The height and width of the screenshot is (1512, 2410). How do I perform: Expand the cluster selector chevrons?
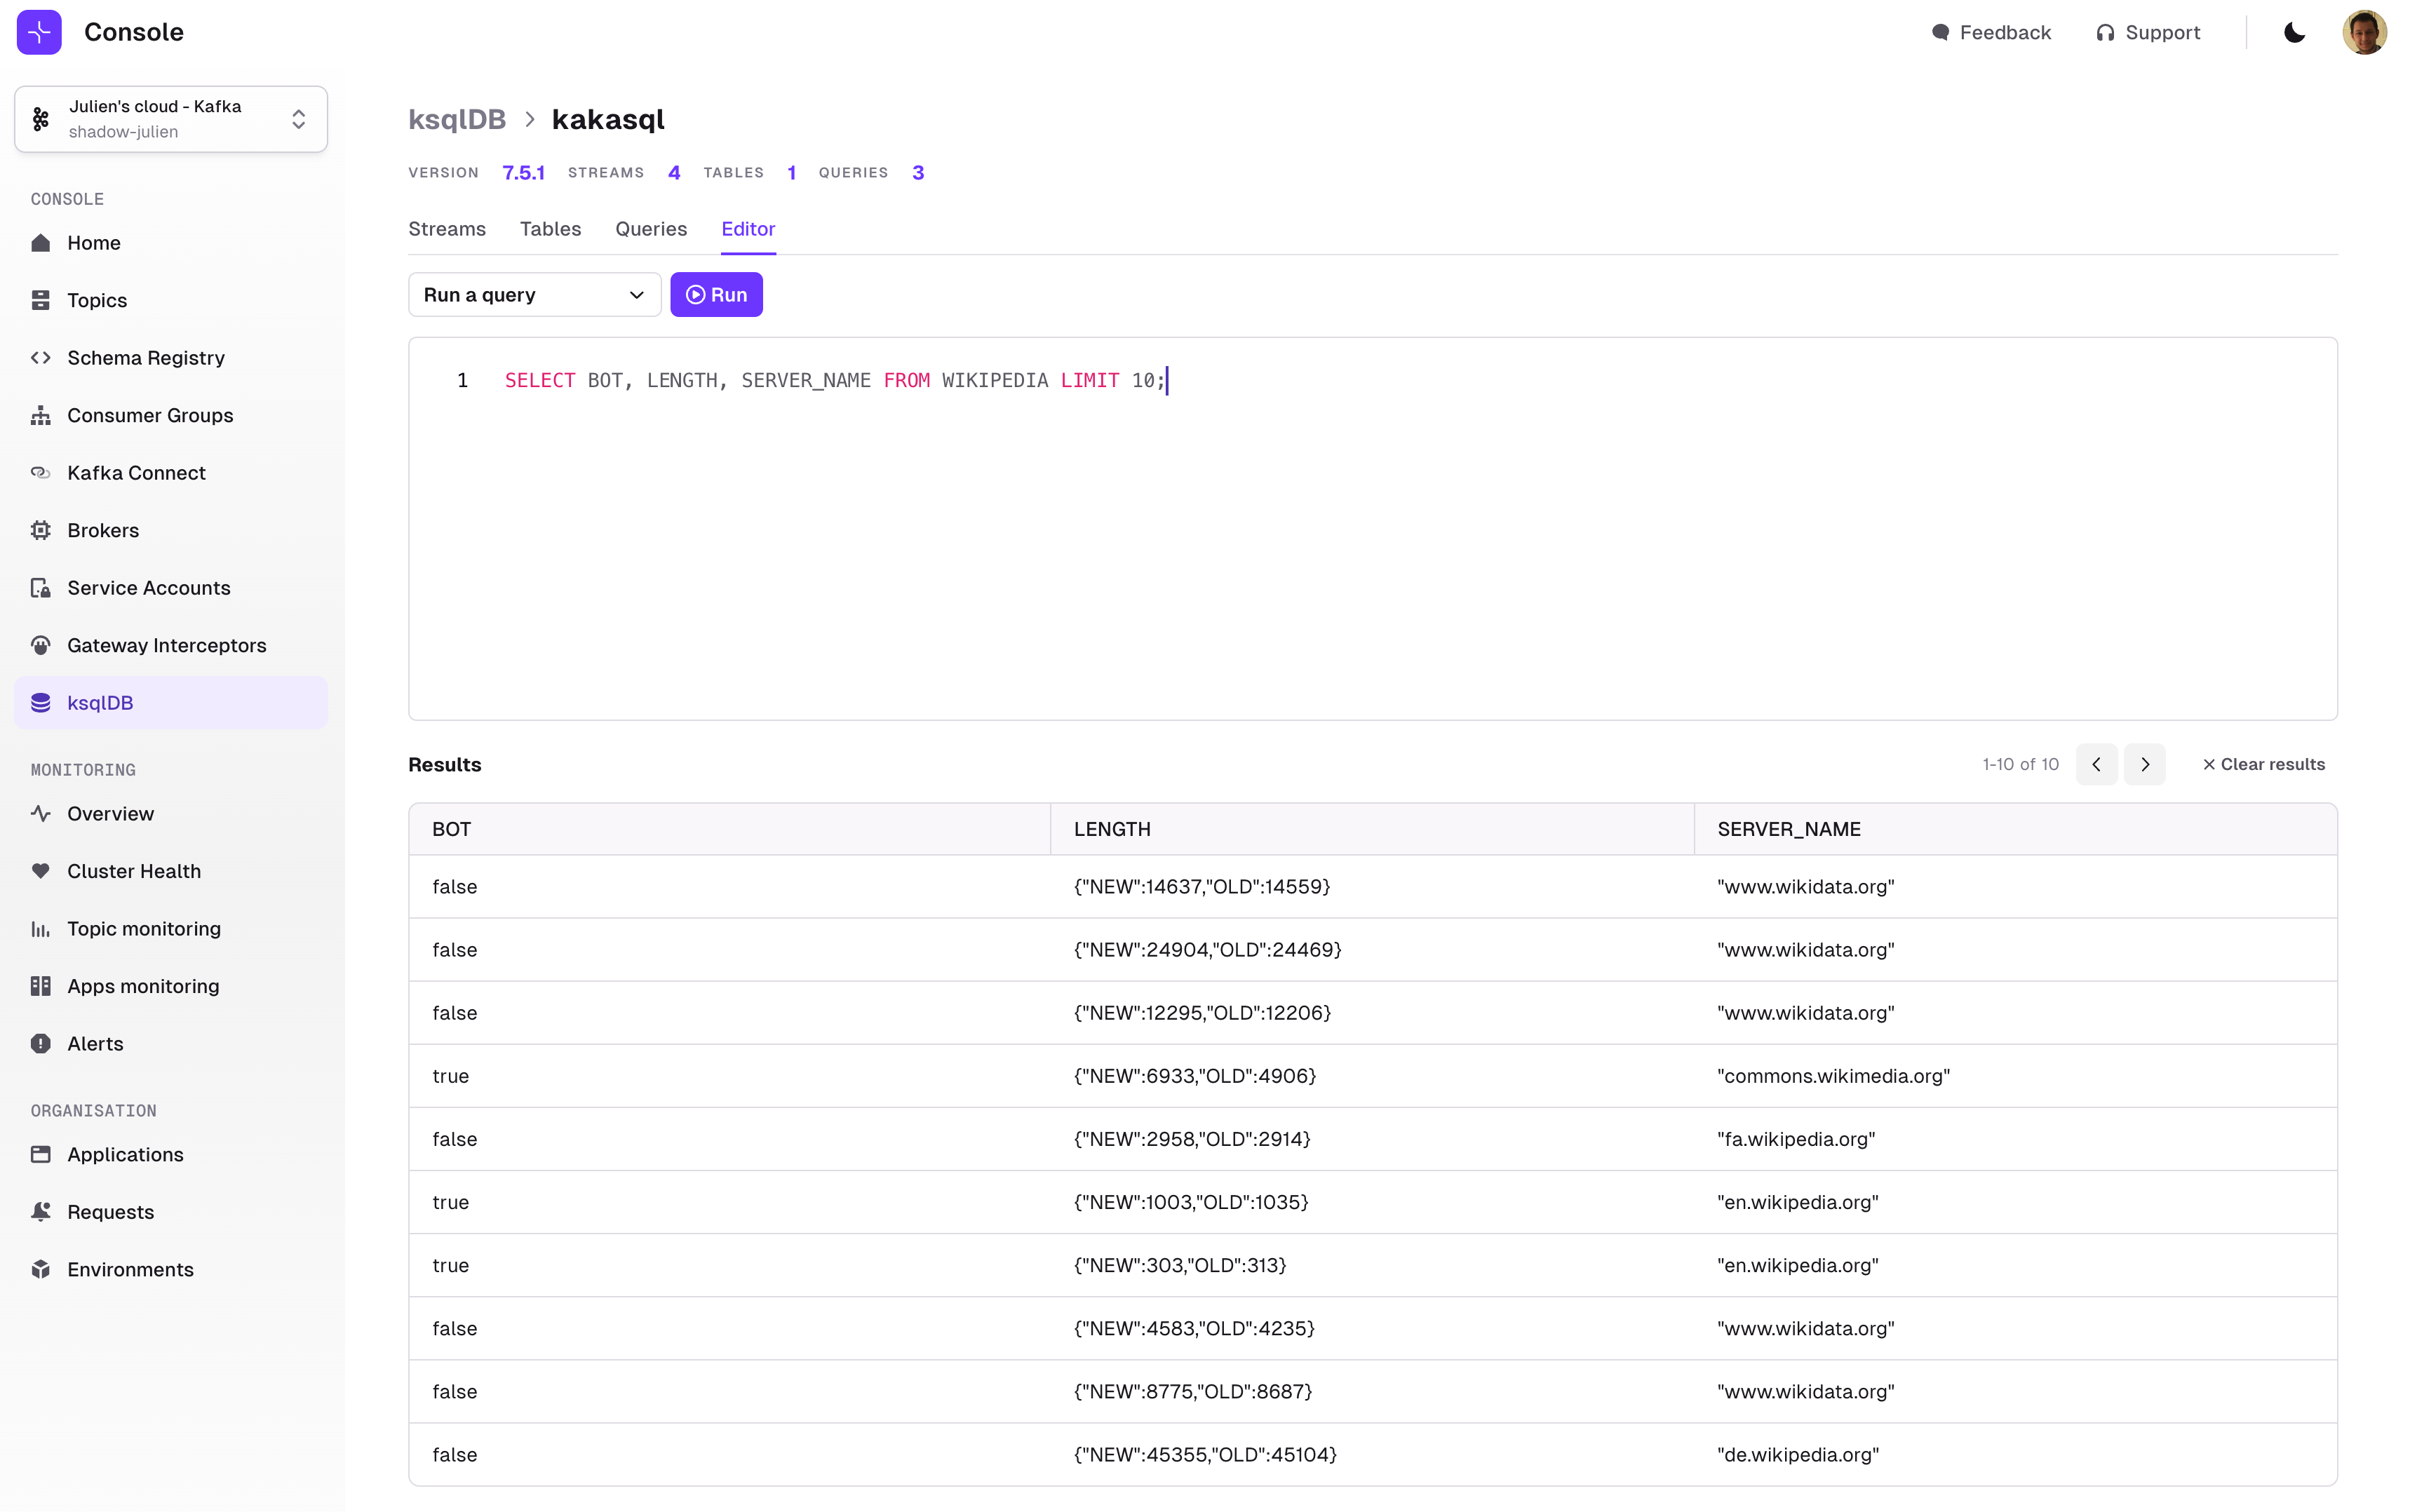click(x=298, y=119)
